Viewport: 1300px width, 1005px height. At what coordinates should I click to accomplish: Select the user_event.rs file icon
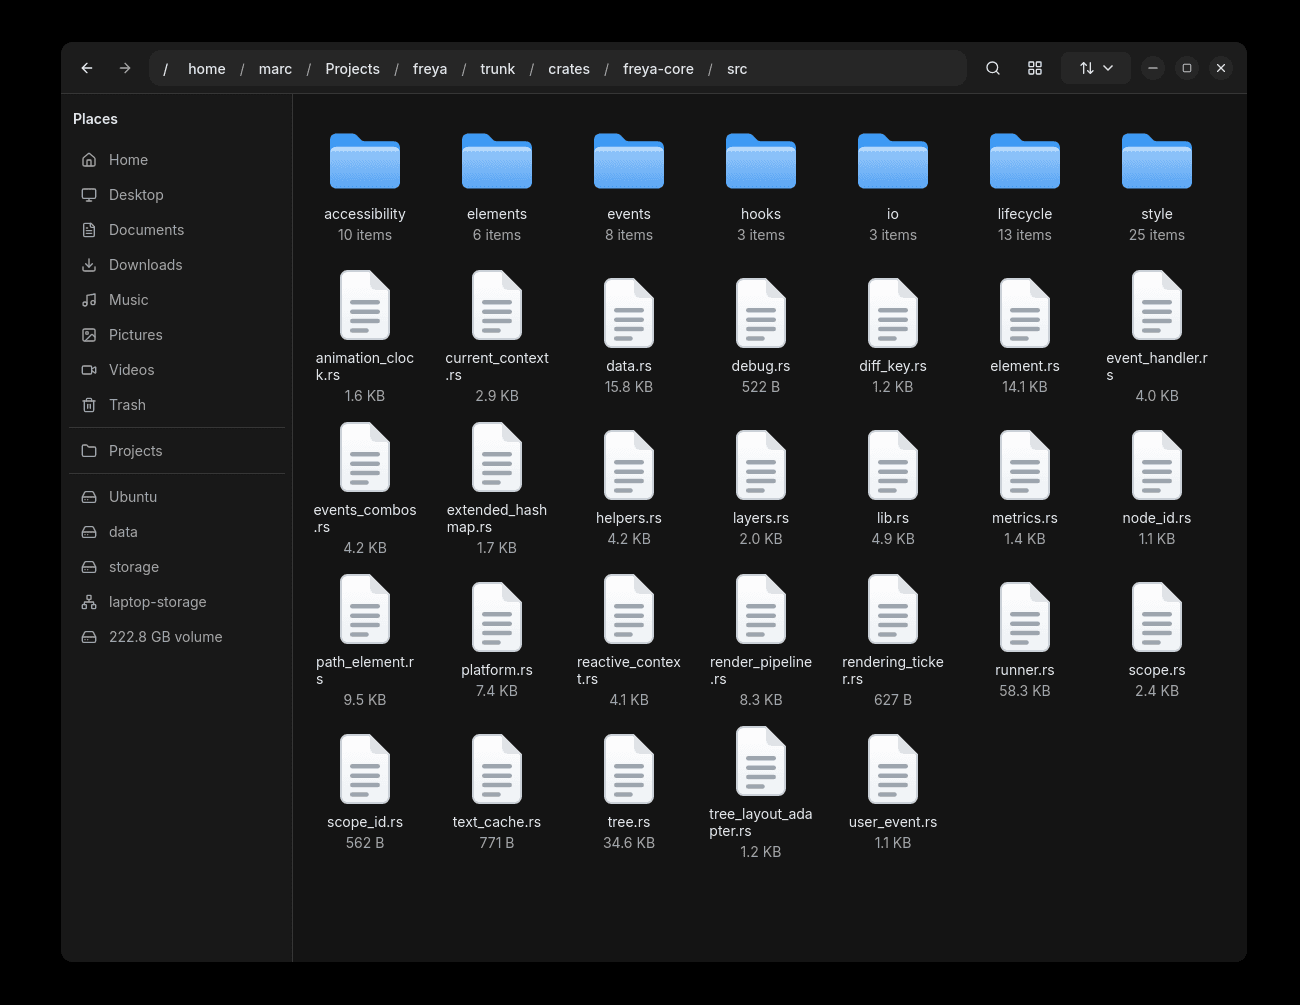tap(893, 769)
